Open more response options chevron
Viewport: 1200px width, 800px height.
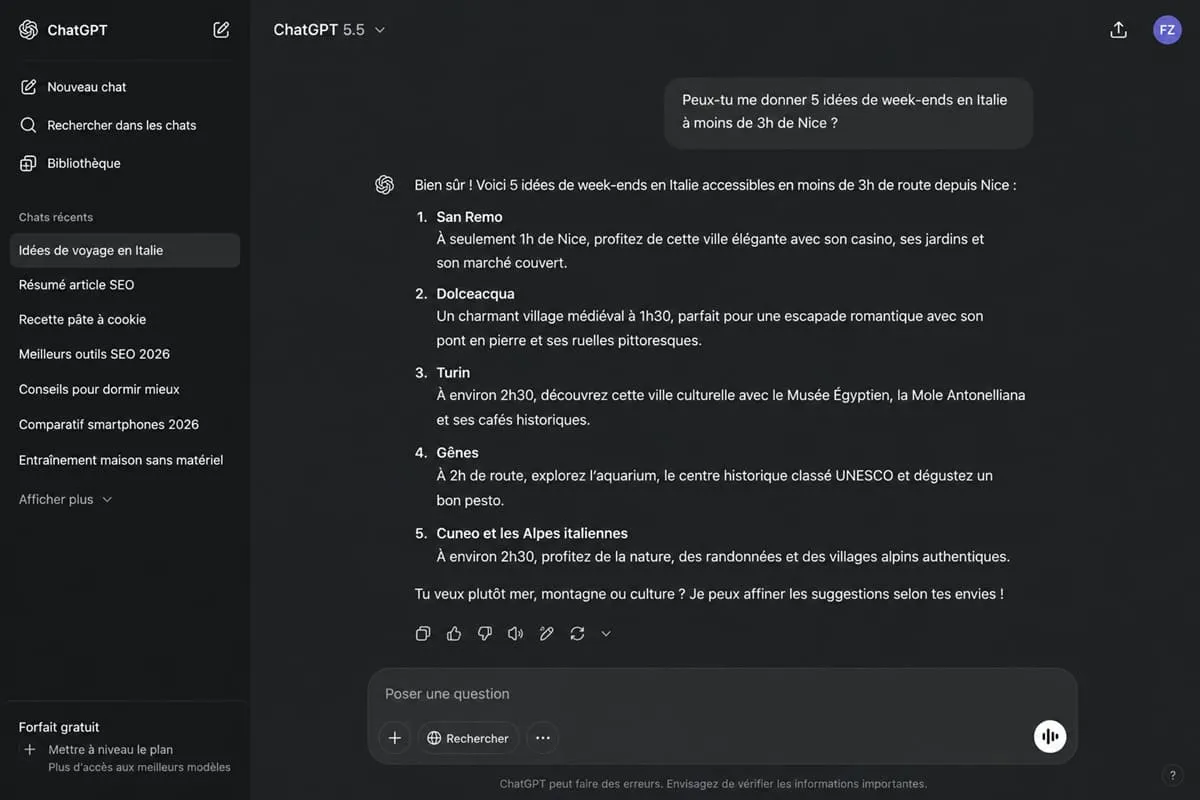606,633
